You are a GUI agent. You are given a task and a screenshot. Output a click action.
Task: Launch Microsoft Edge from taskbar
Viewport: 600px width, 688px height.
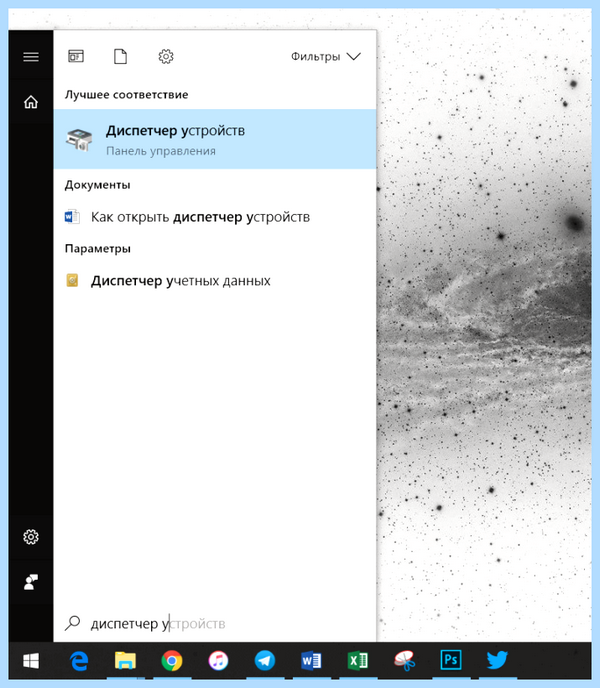(x=79, y=661)
